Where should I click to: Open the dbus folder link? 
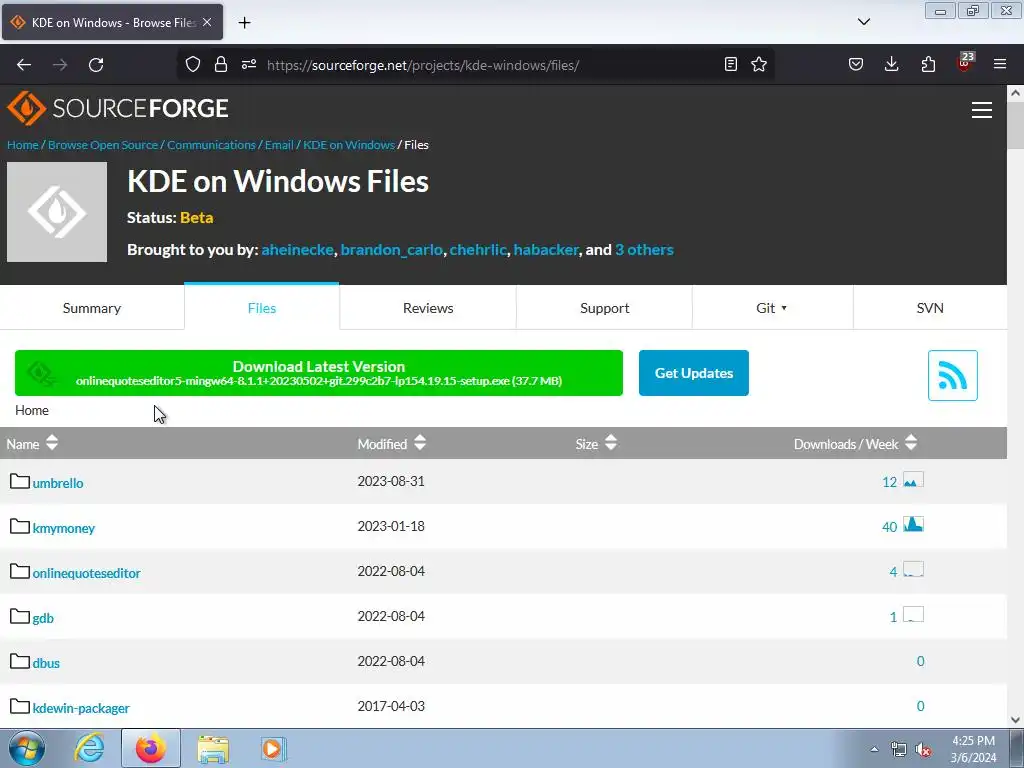pyautogui.click(x=46, y=663)
